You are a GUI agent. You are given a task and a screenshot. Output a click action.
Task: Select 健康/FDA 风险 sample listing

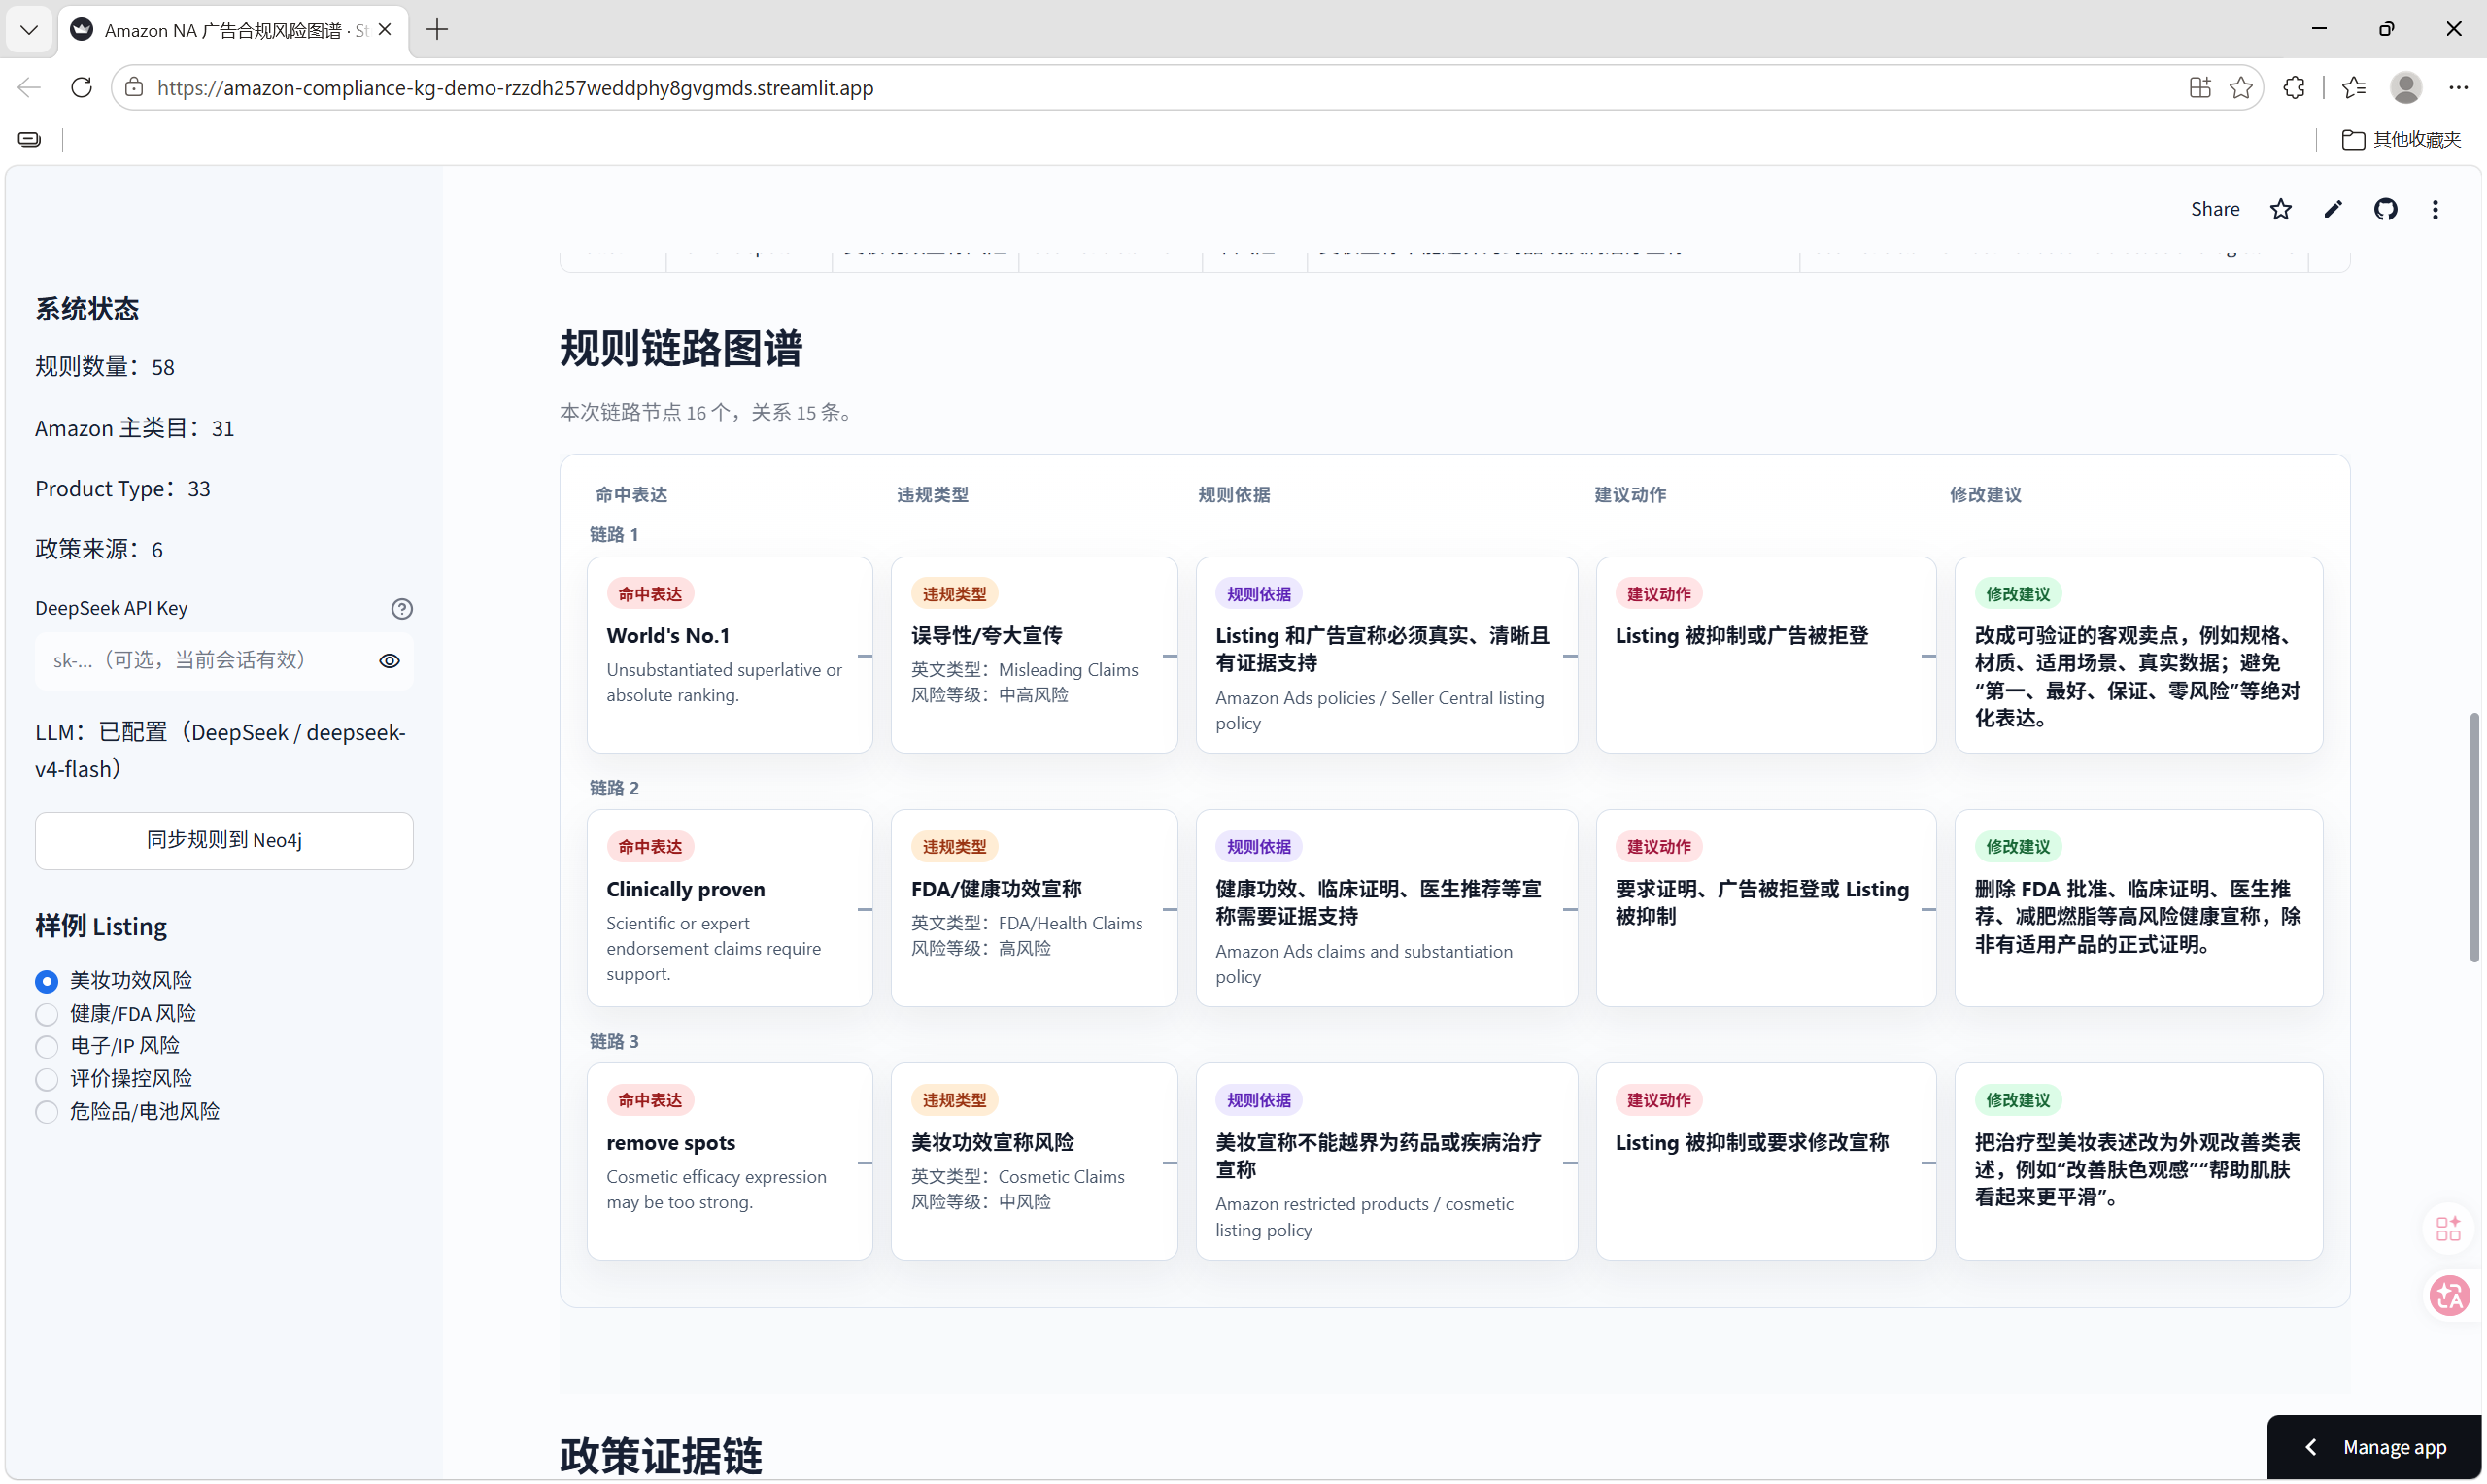tap(116, 1014)
